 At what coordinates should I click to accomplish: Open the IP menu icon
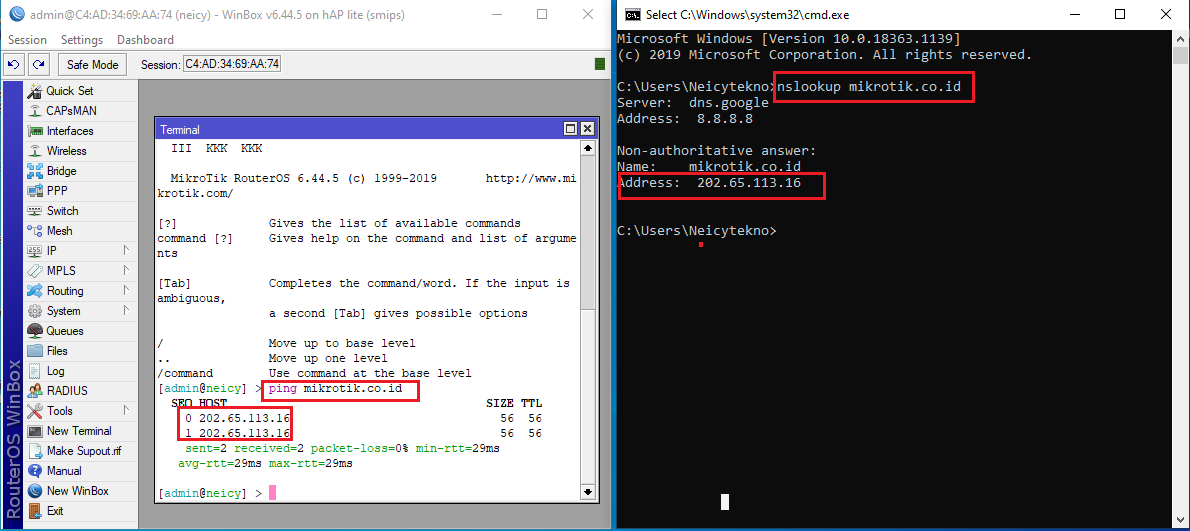(x=34, y=251)
